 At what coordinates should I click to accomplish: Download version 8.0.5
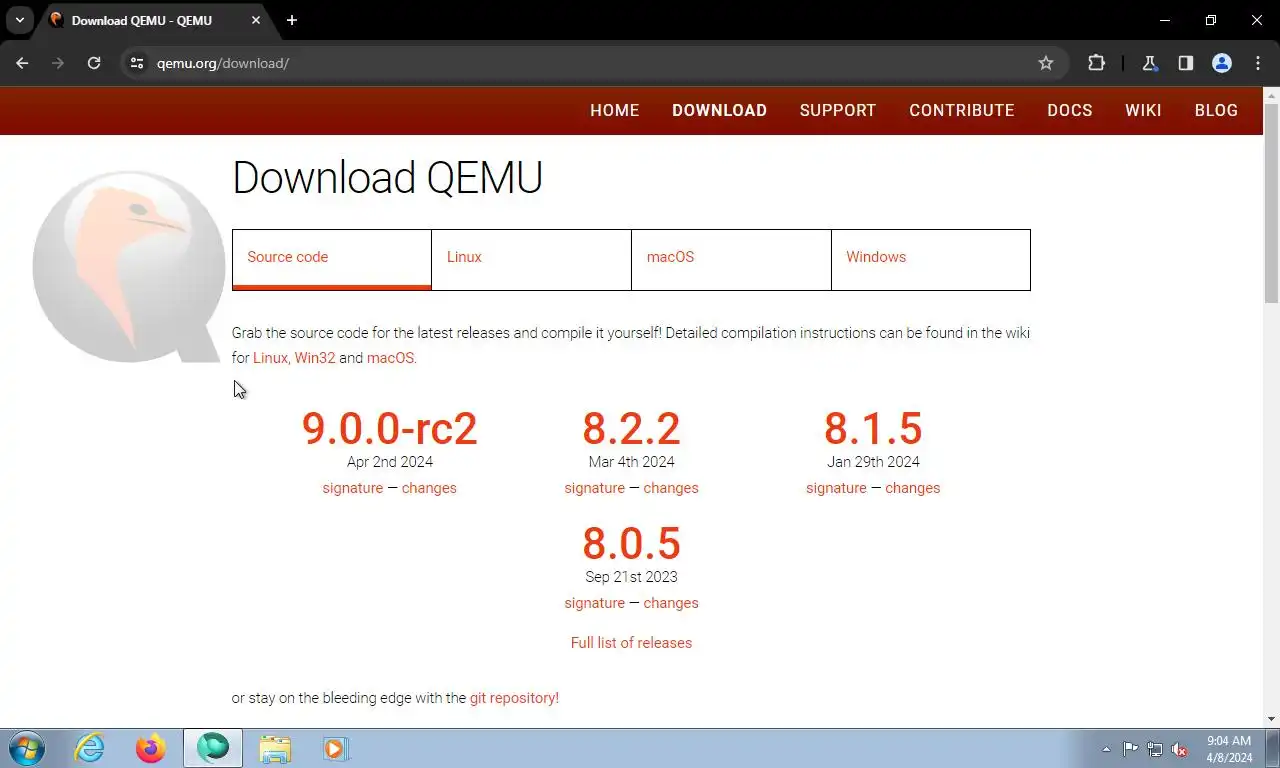point(631,543)
